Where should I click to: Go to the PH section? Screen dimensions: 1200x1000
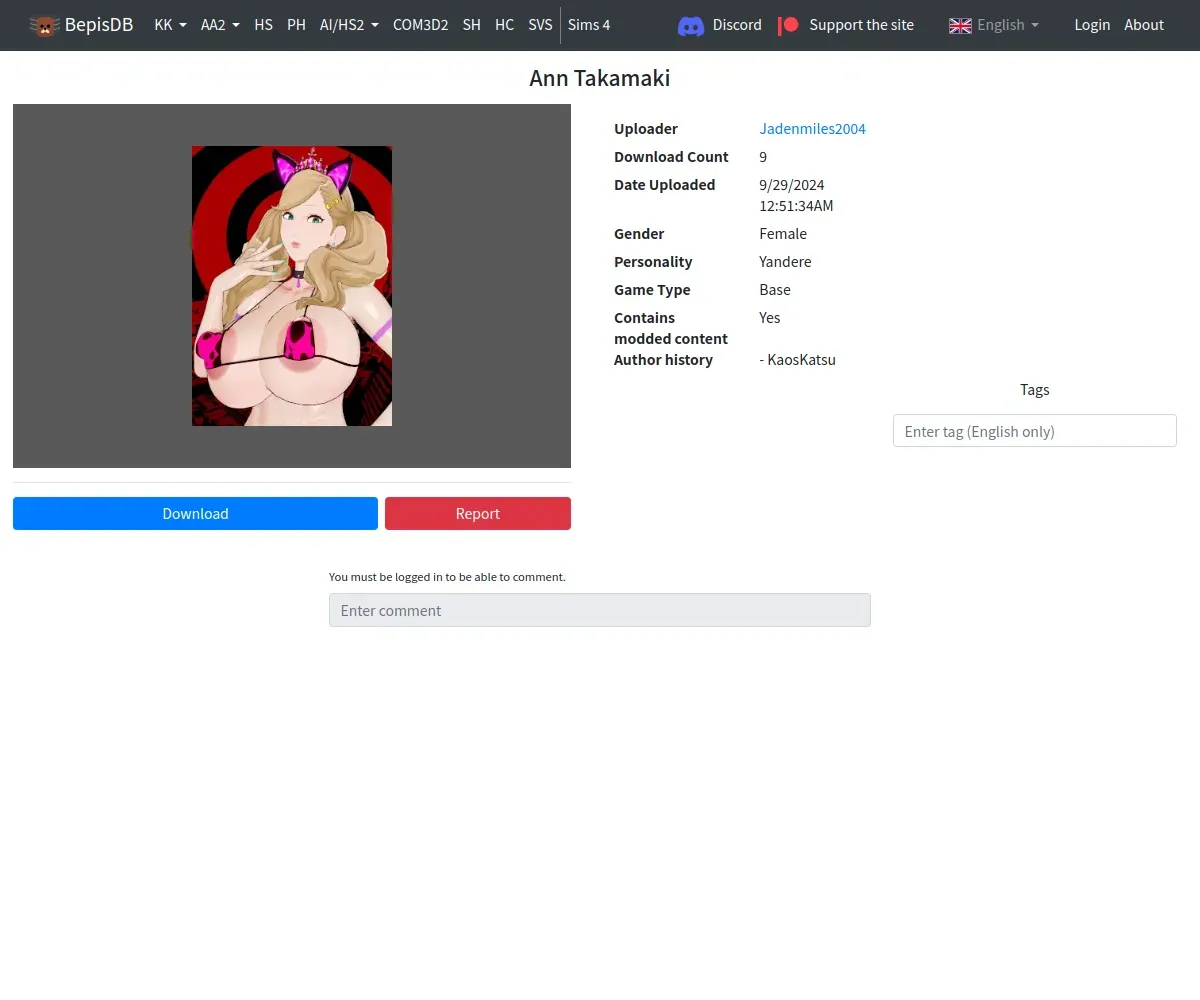click(296, 25)
